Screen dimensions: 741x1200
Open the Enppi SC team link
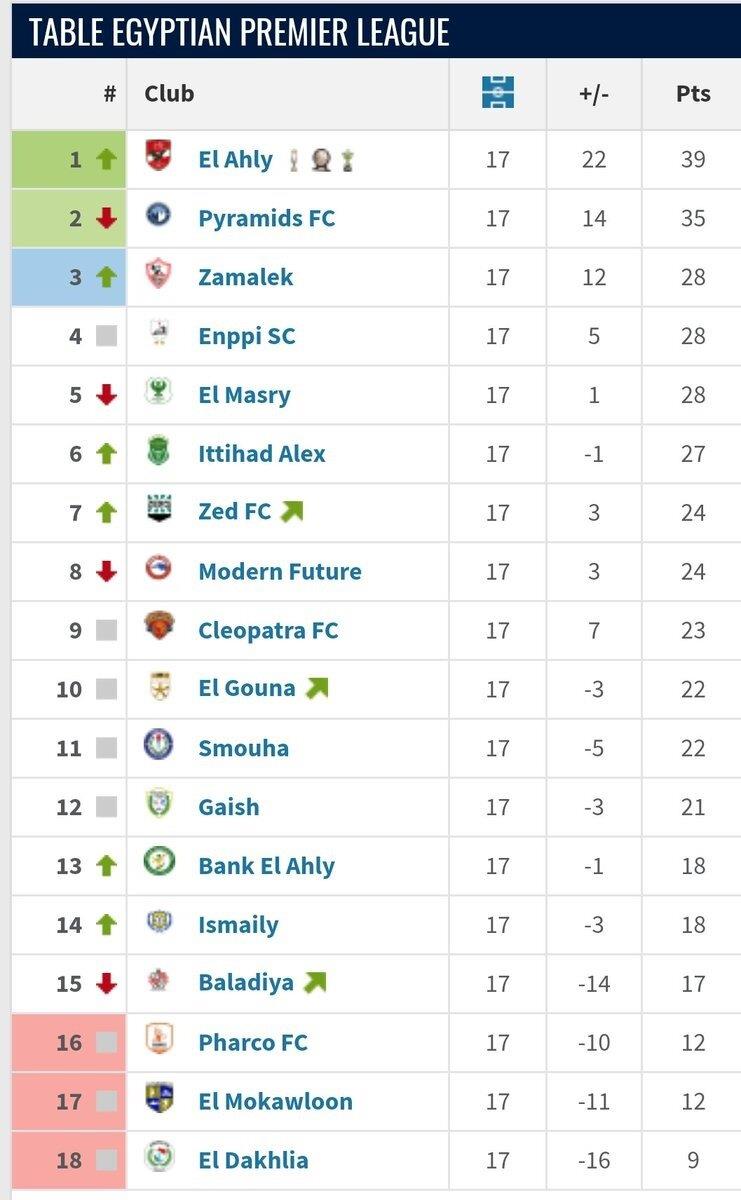tap(247, 336)
